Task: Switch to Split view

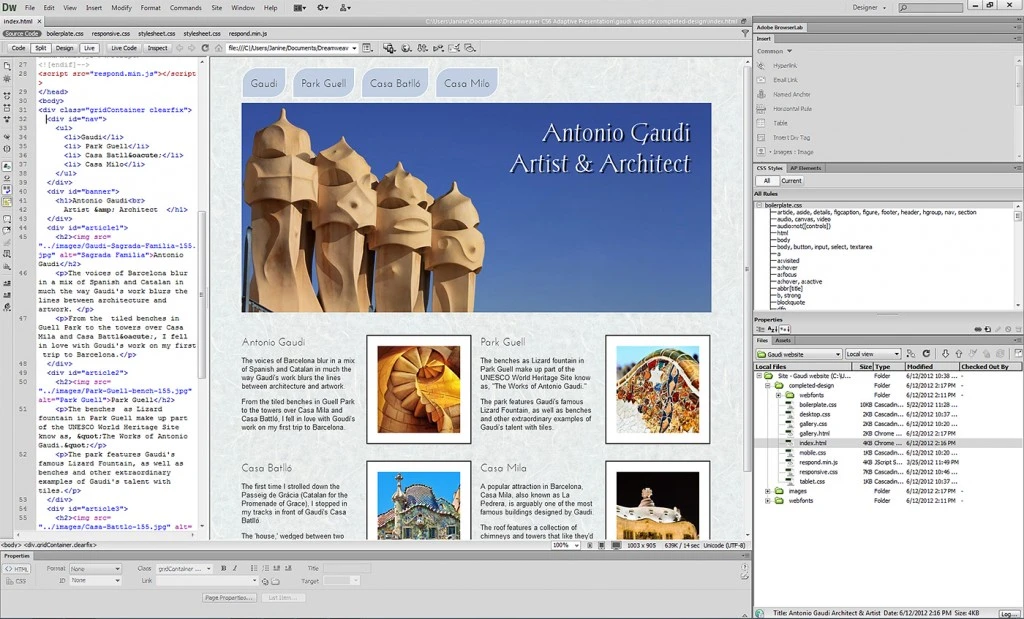Action: (x=40, y=47)
